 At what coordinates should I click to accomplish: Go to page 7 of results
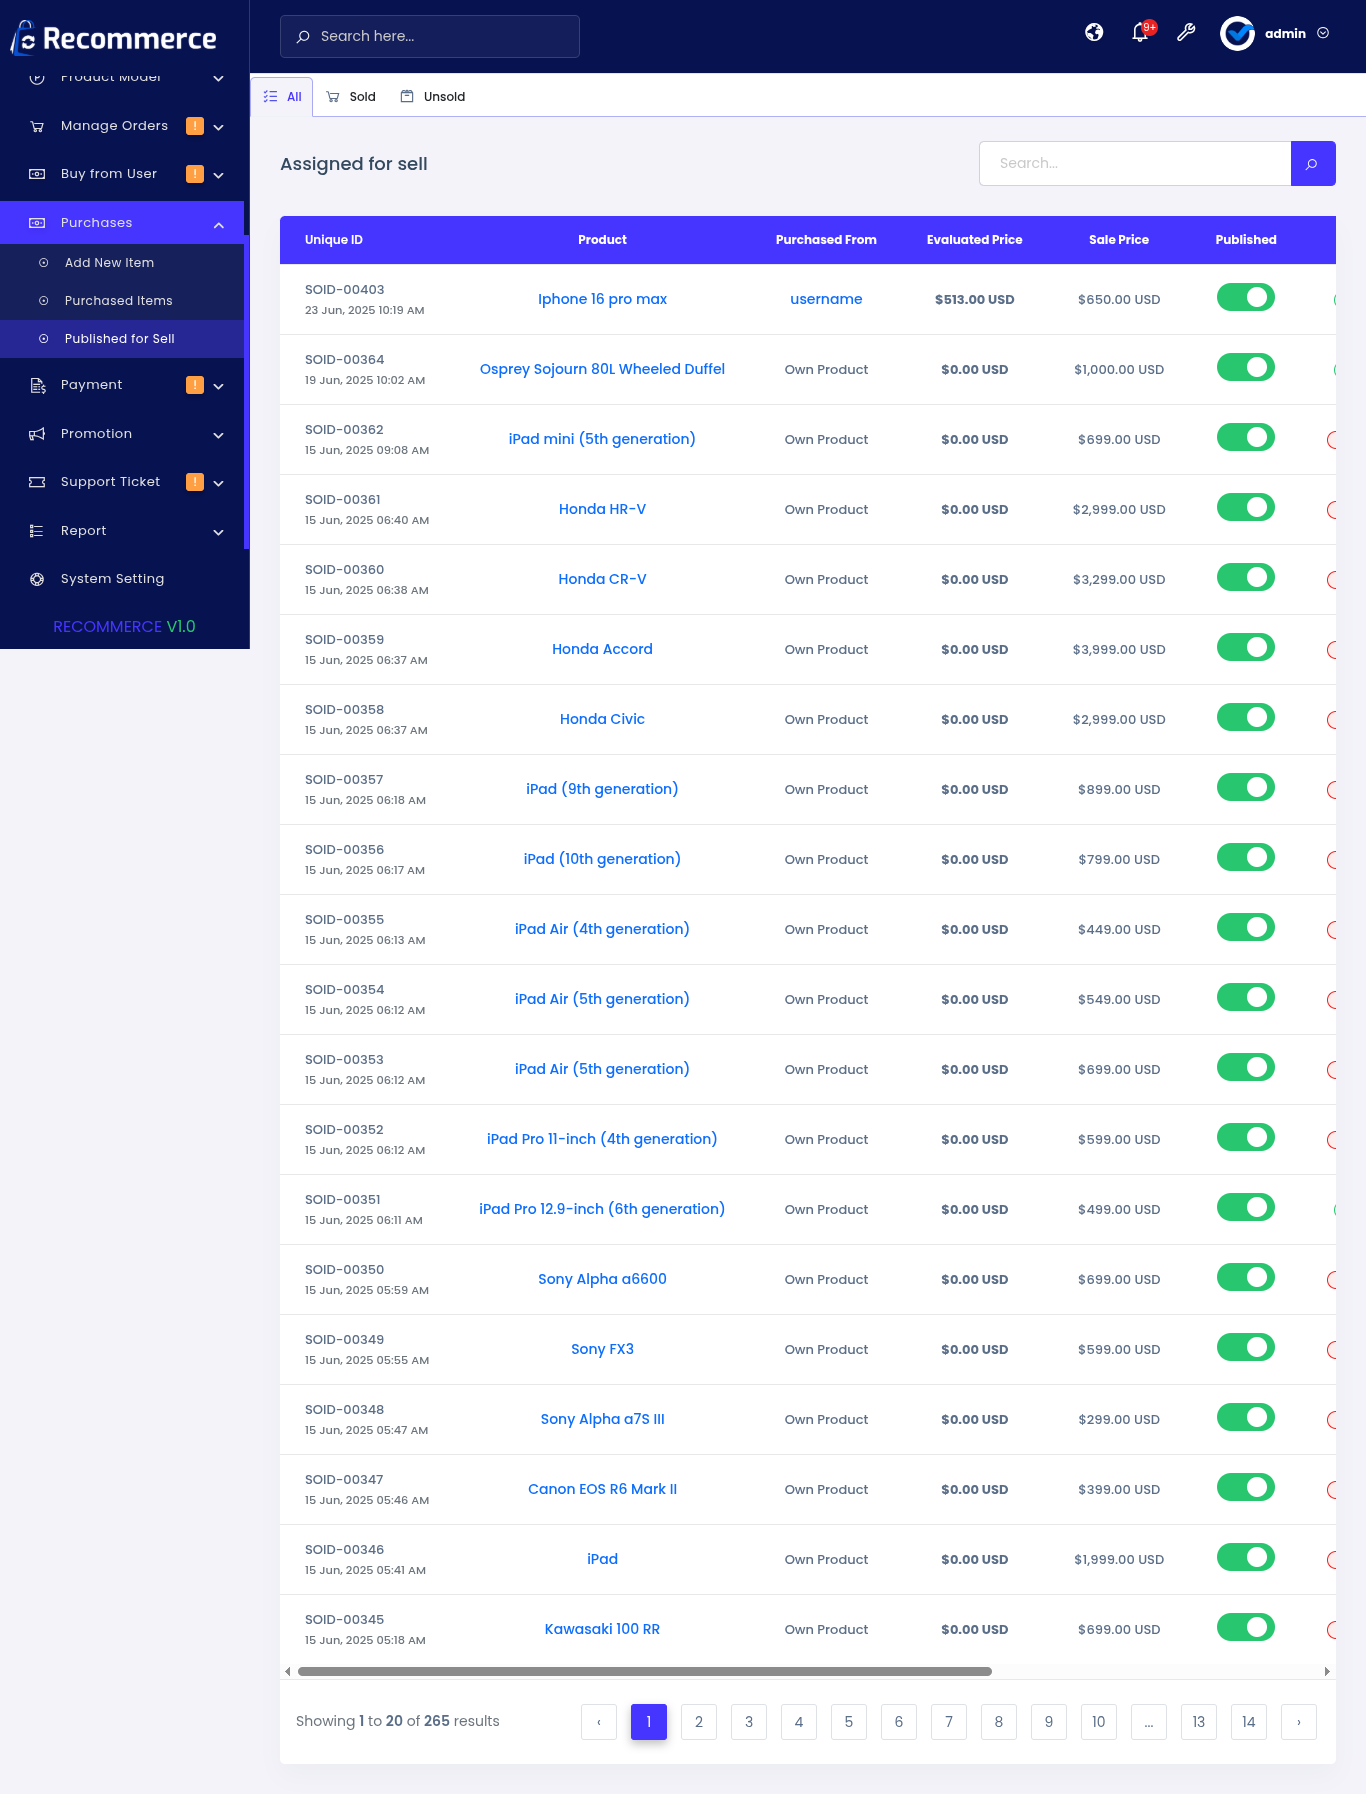click(949, 1722)
